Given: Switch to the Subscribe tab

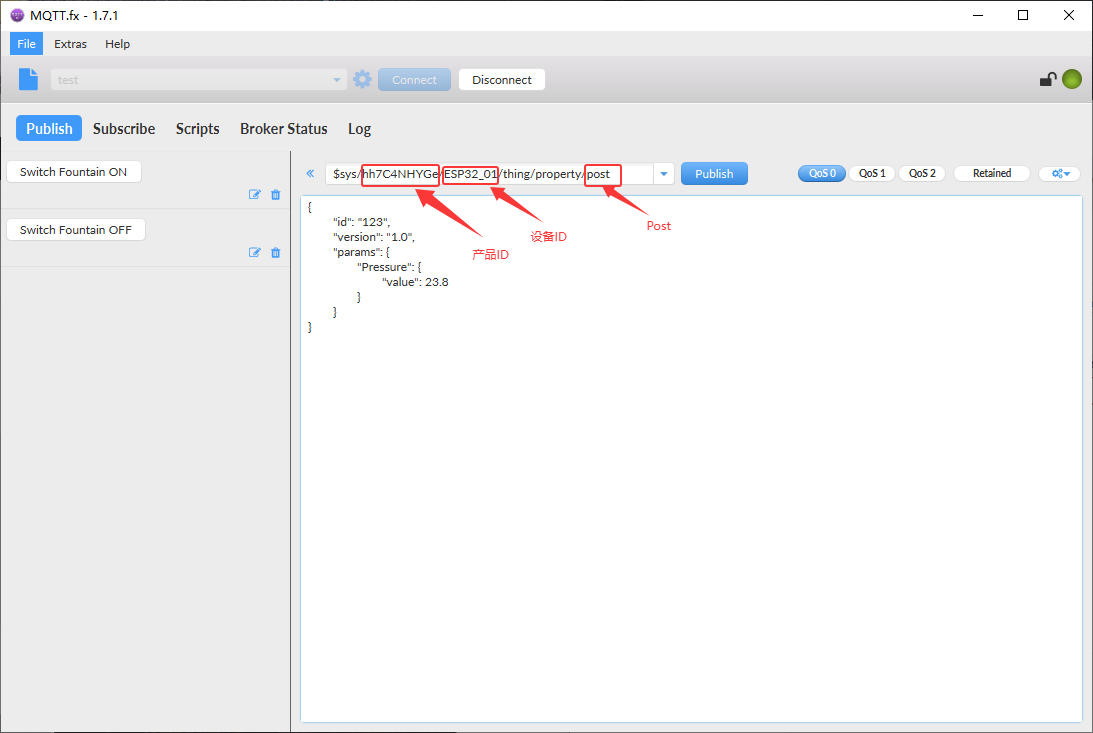Looking at the screenshot, I should (x=124, y=128).
